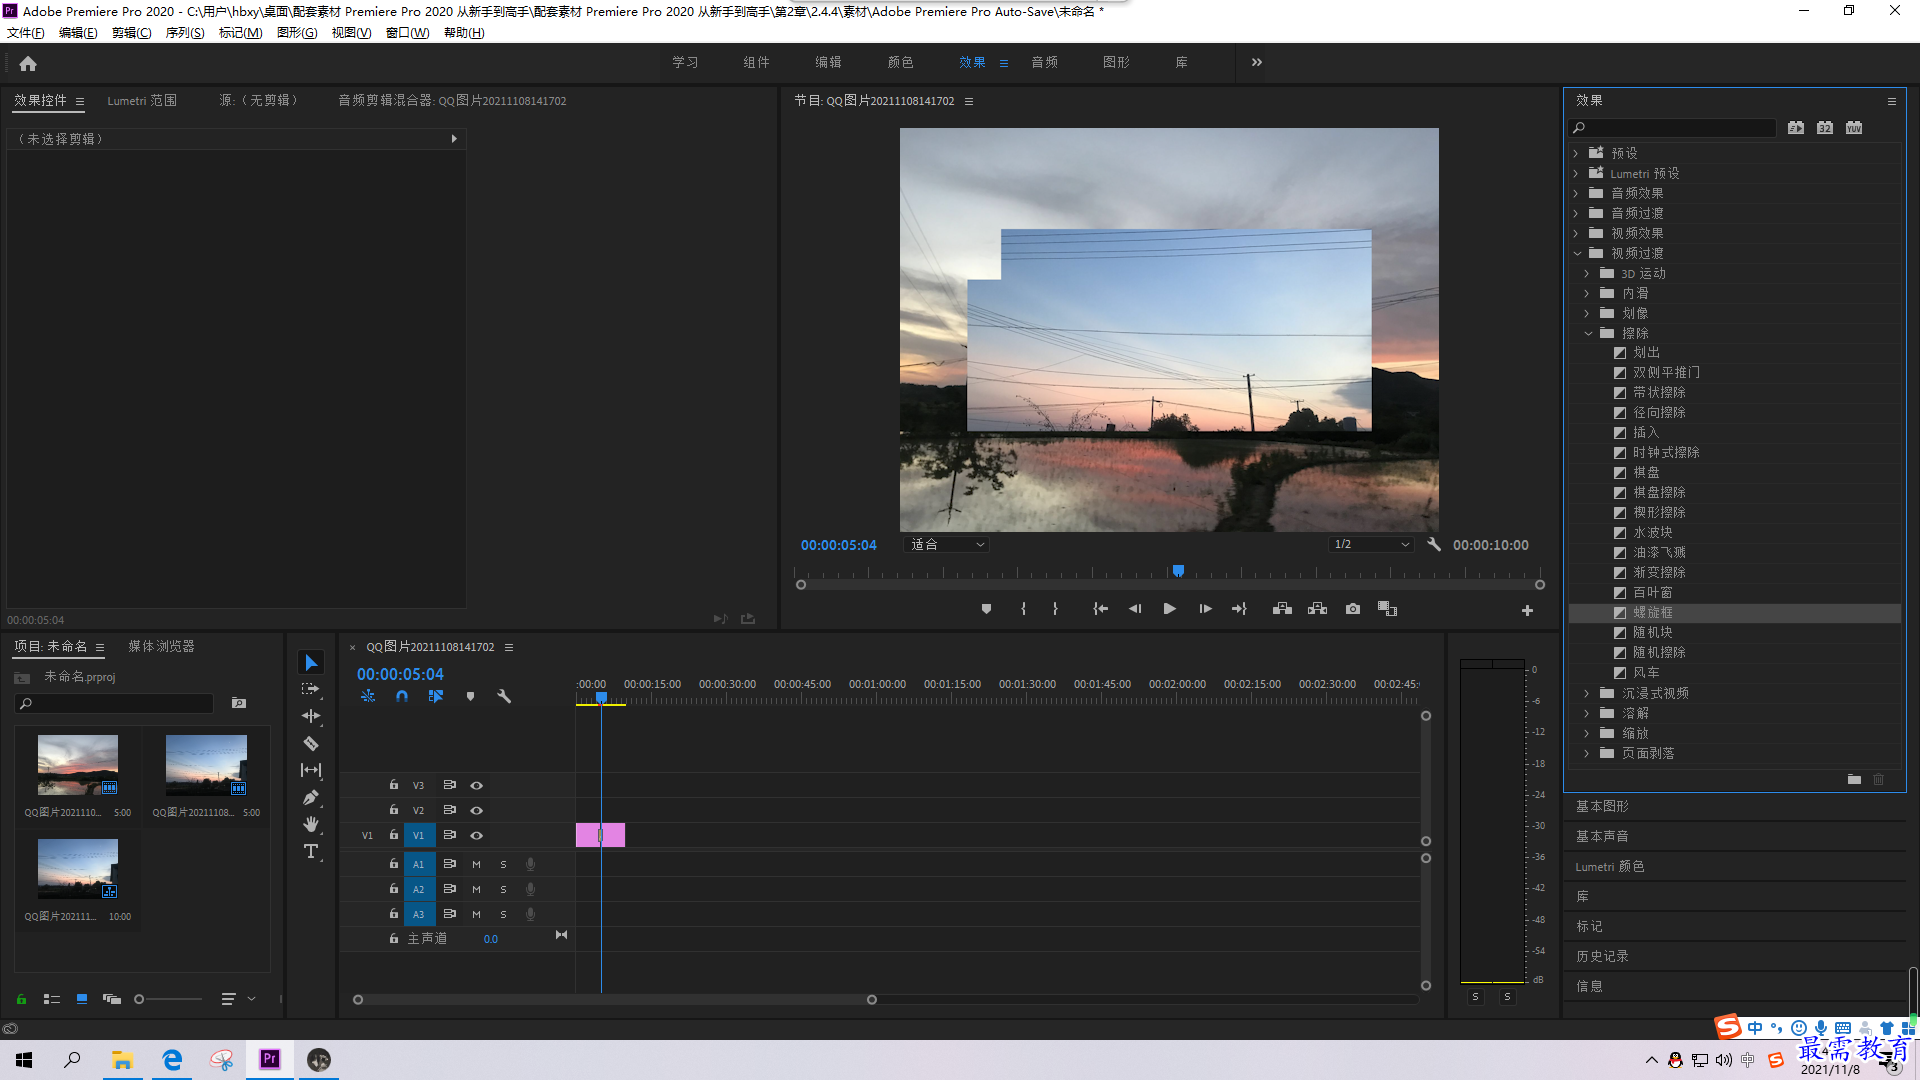Screen dimensions: 1920x1080
Task: Open timeline display settings wrench
Action: 504,696
